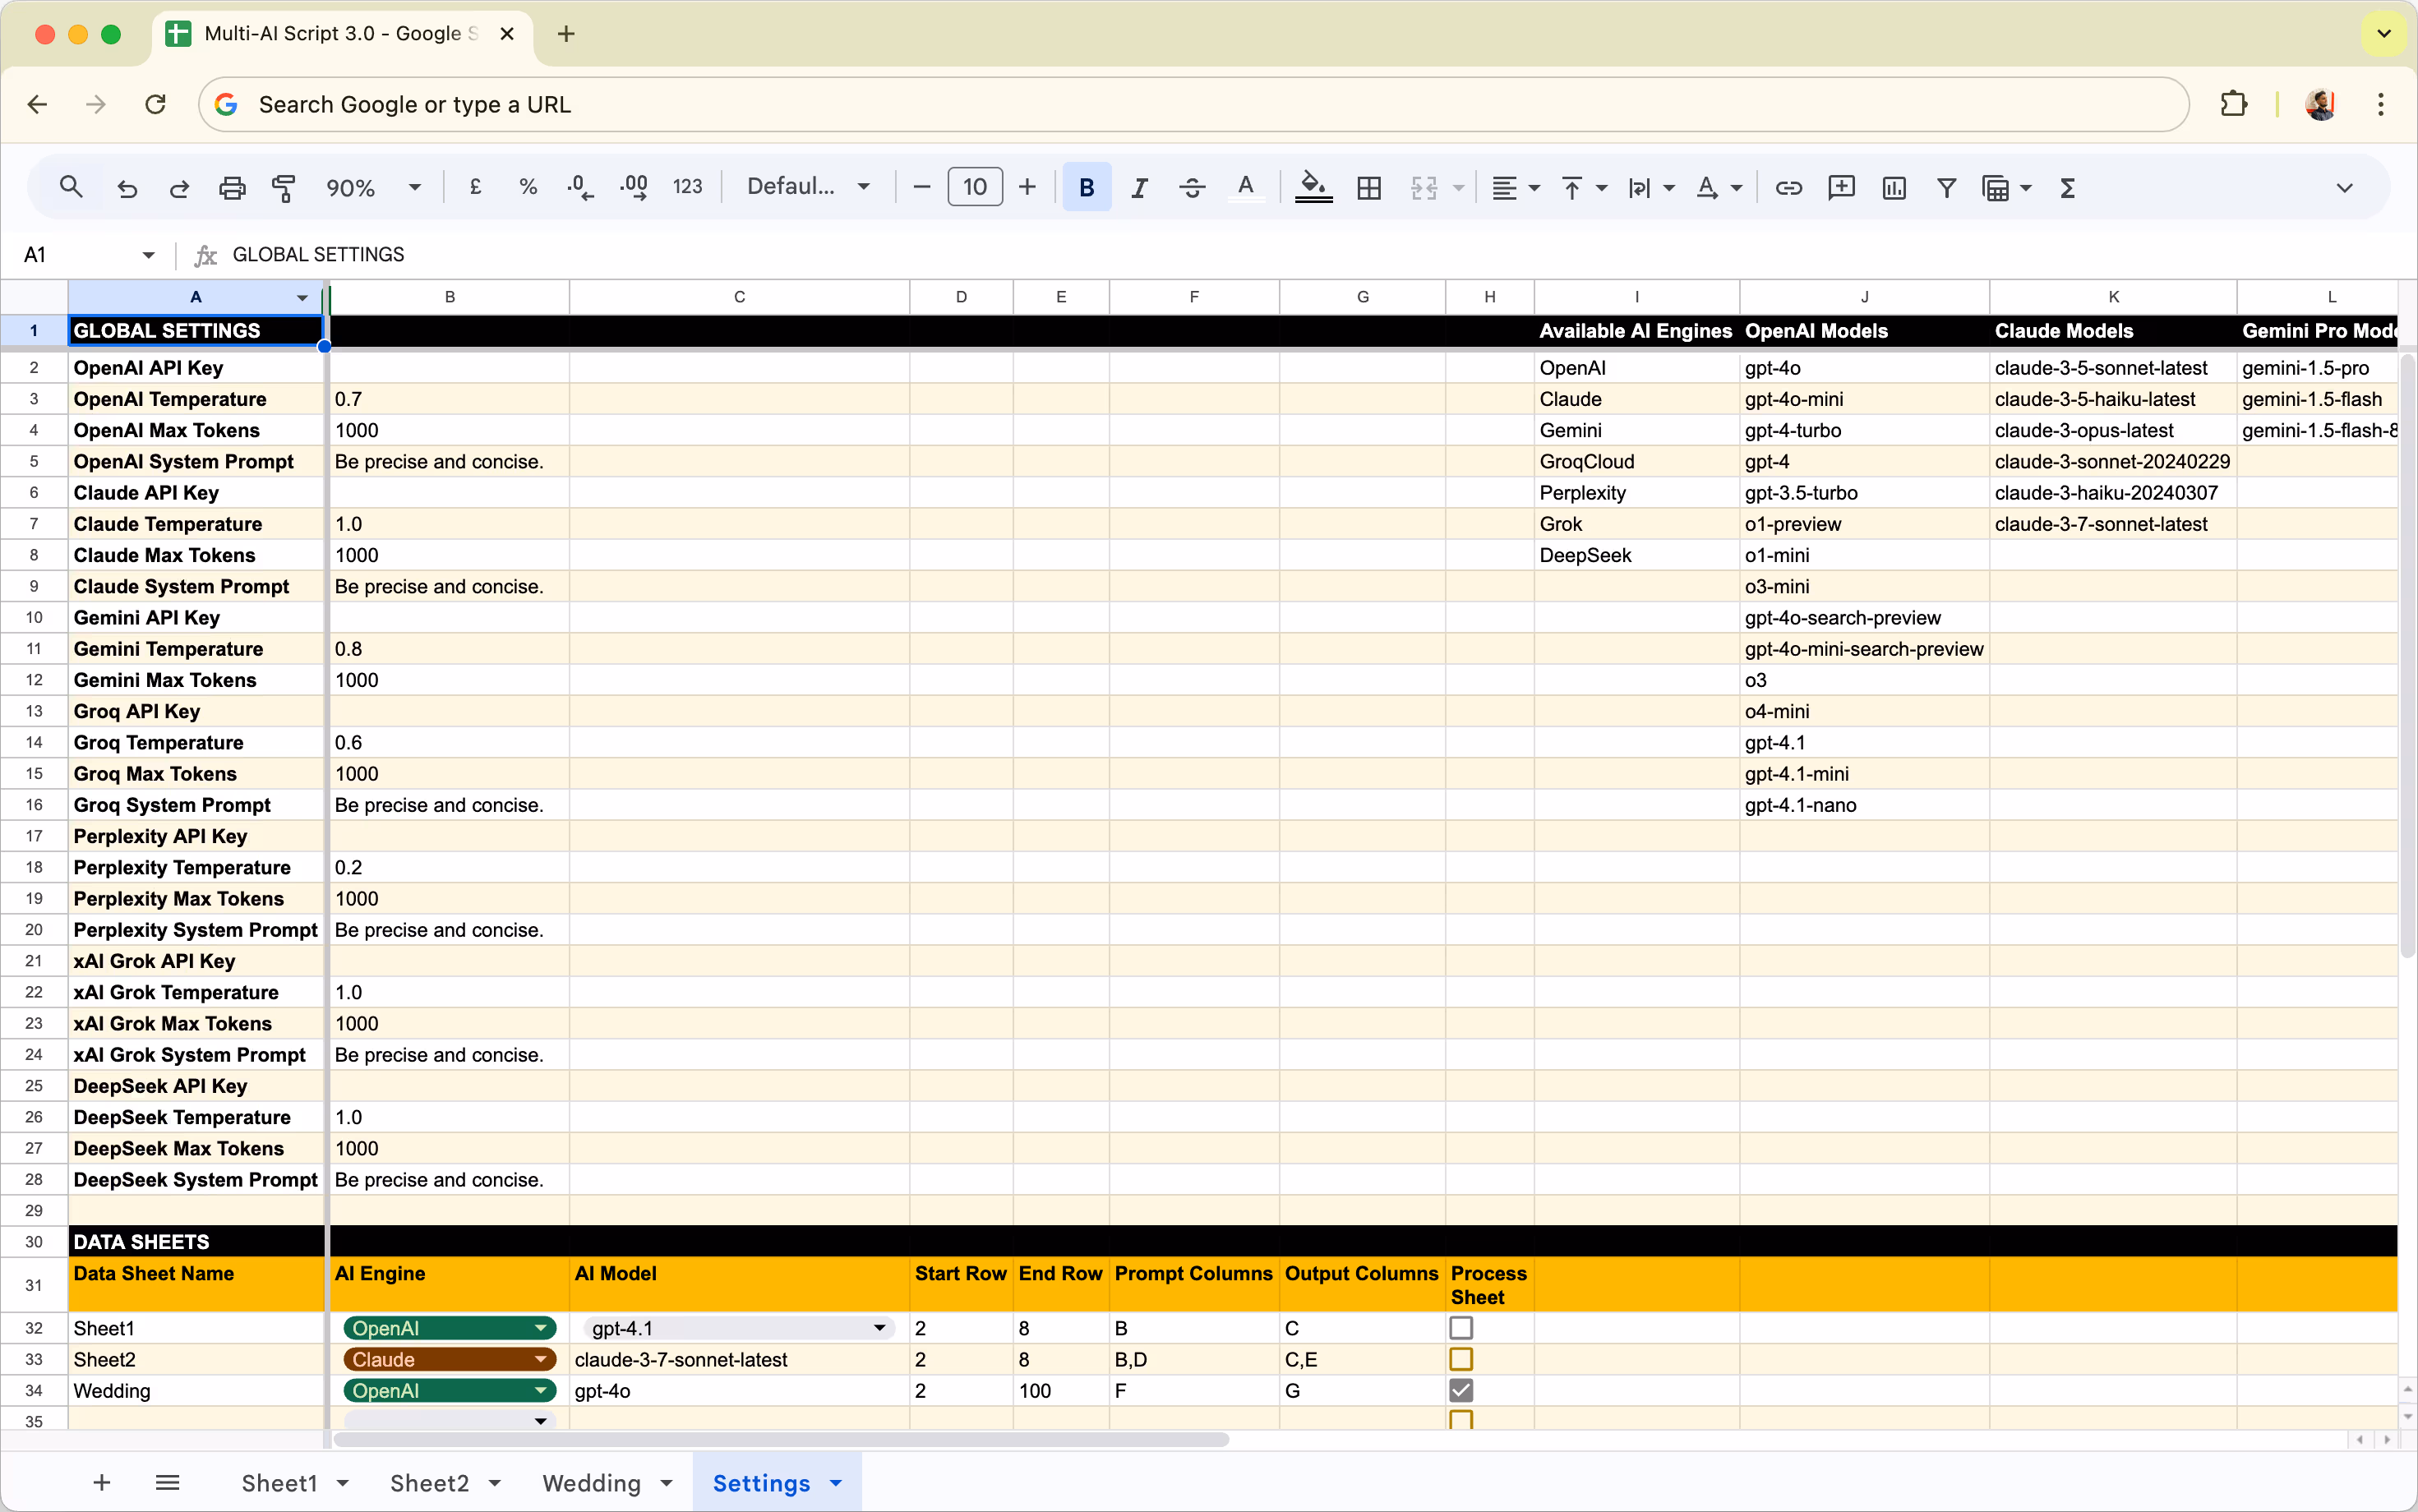Open the Settings tab menu arrow
2418x1512 pixels.
(x=836, y=1482)
